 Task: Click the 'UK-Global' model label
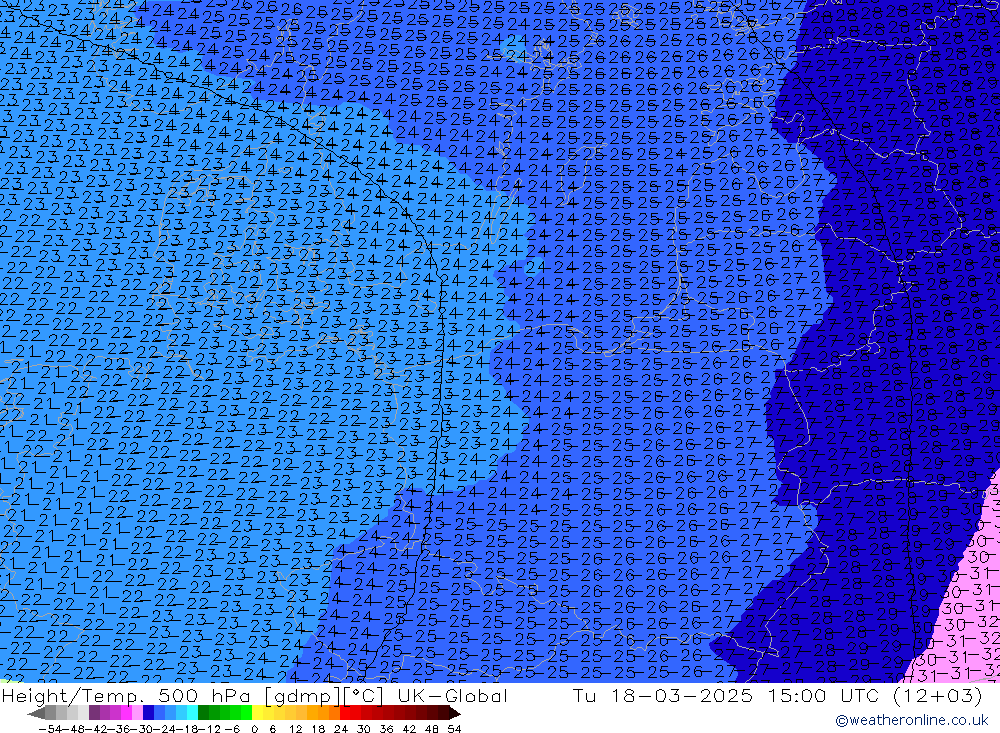point(452,695)
